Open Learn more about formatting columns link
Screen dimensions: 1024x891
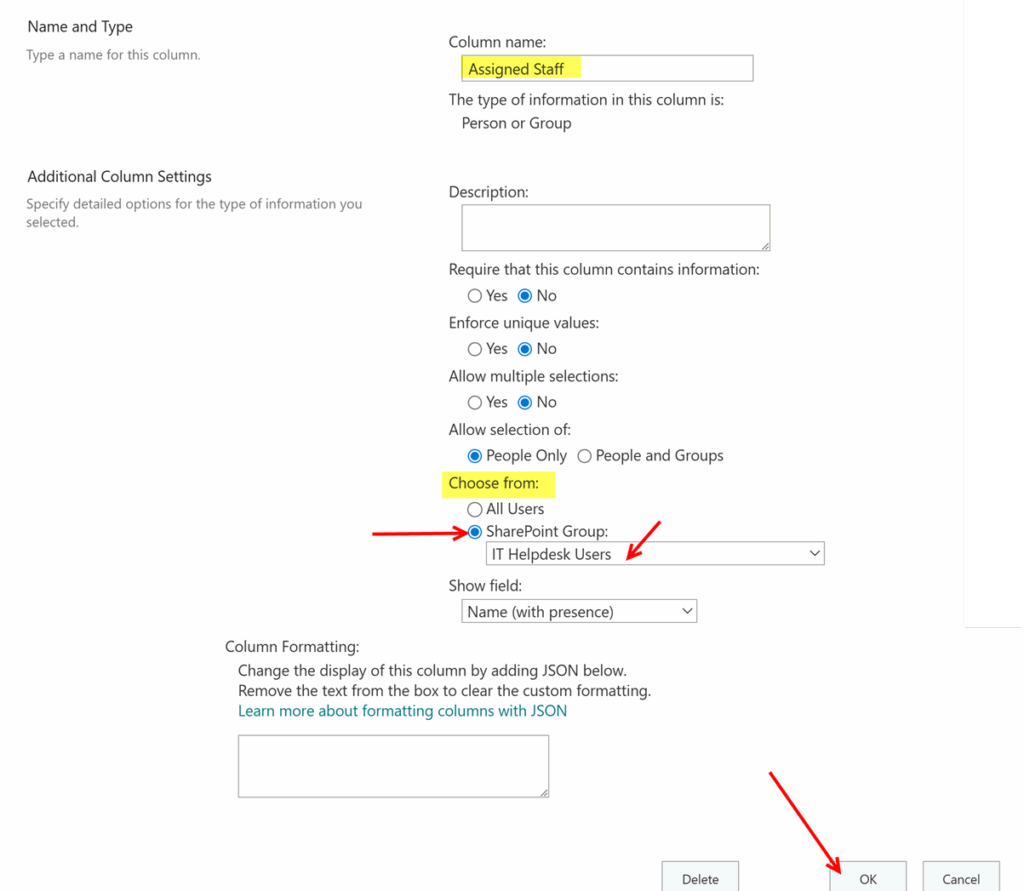click(x=402, y=711)
